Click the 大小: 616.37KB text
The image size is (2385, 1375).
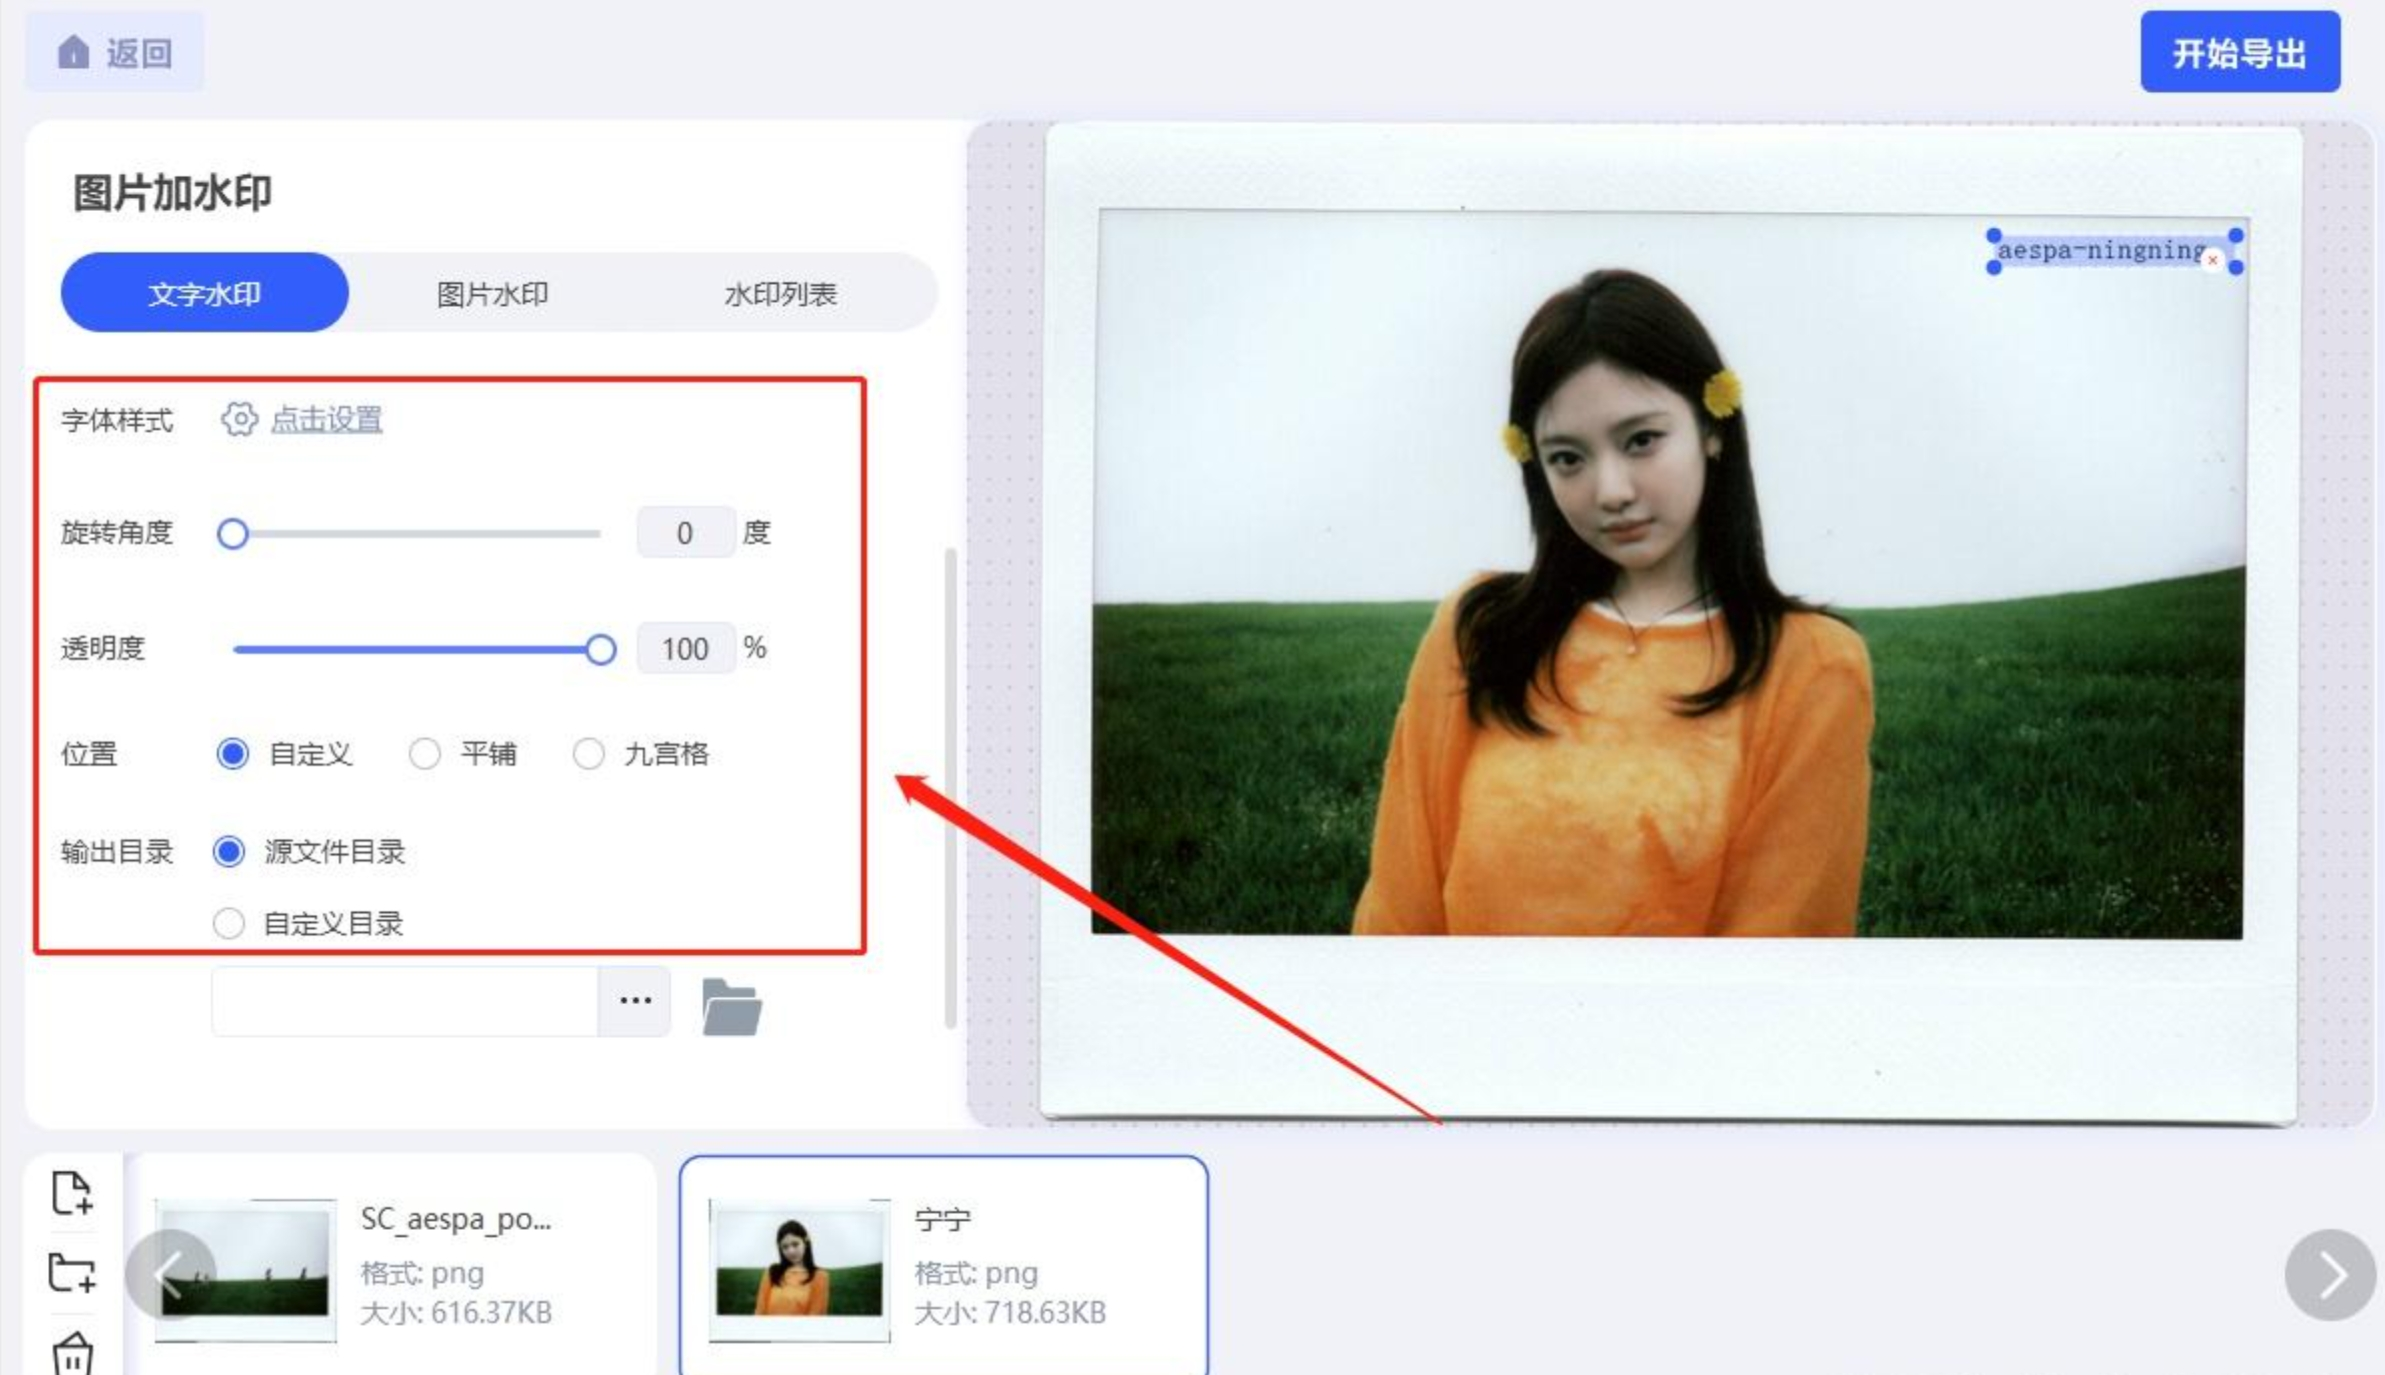[456, 1312]
